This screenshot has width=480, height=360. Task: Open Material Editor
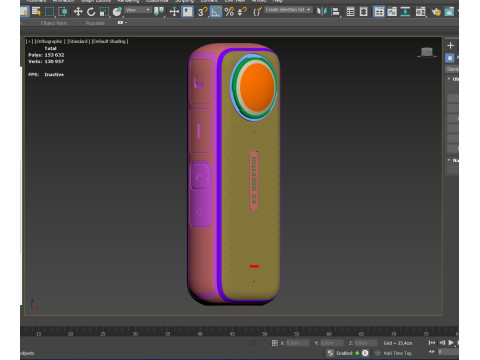click(420, 12)
